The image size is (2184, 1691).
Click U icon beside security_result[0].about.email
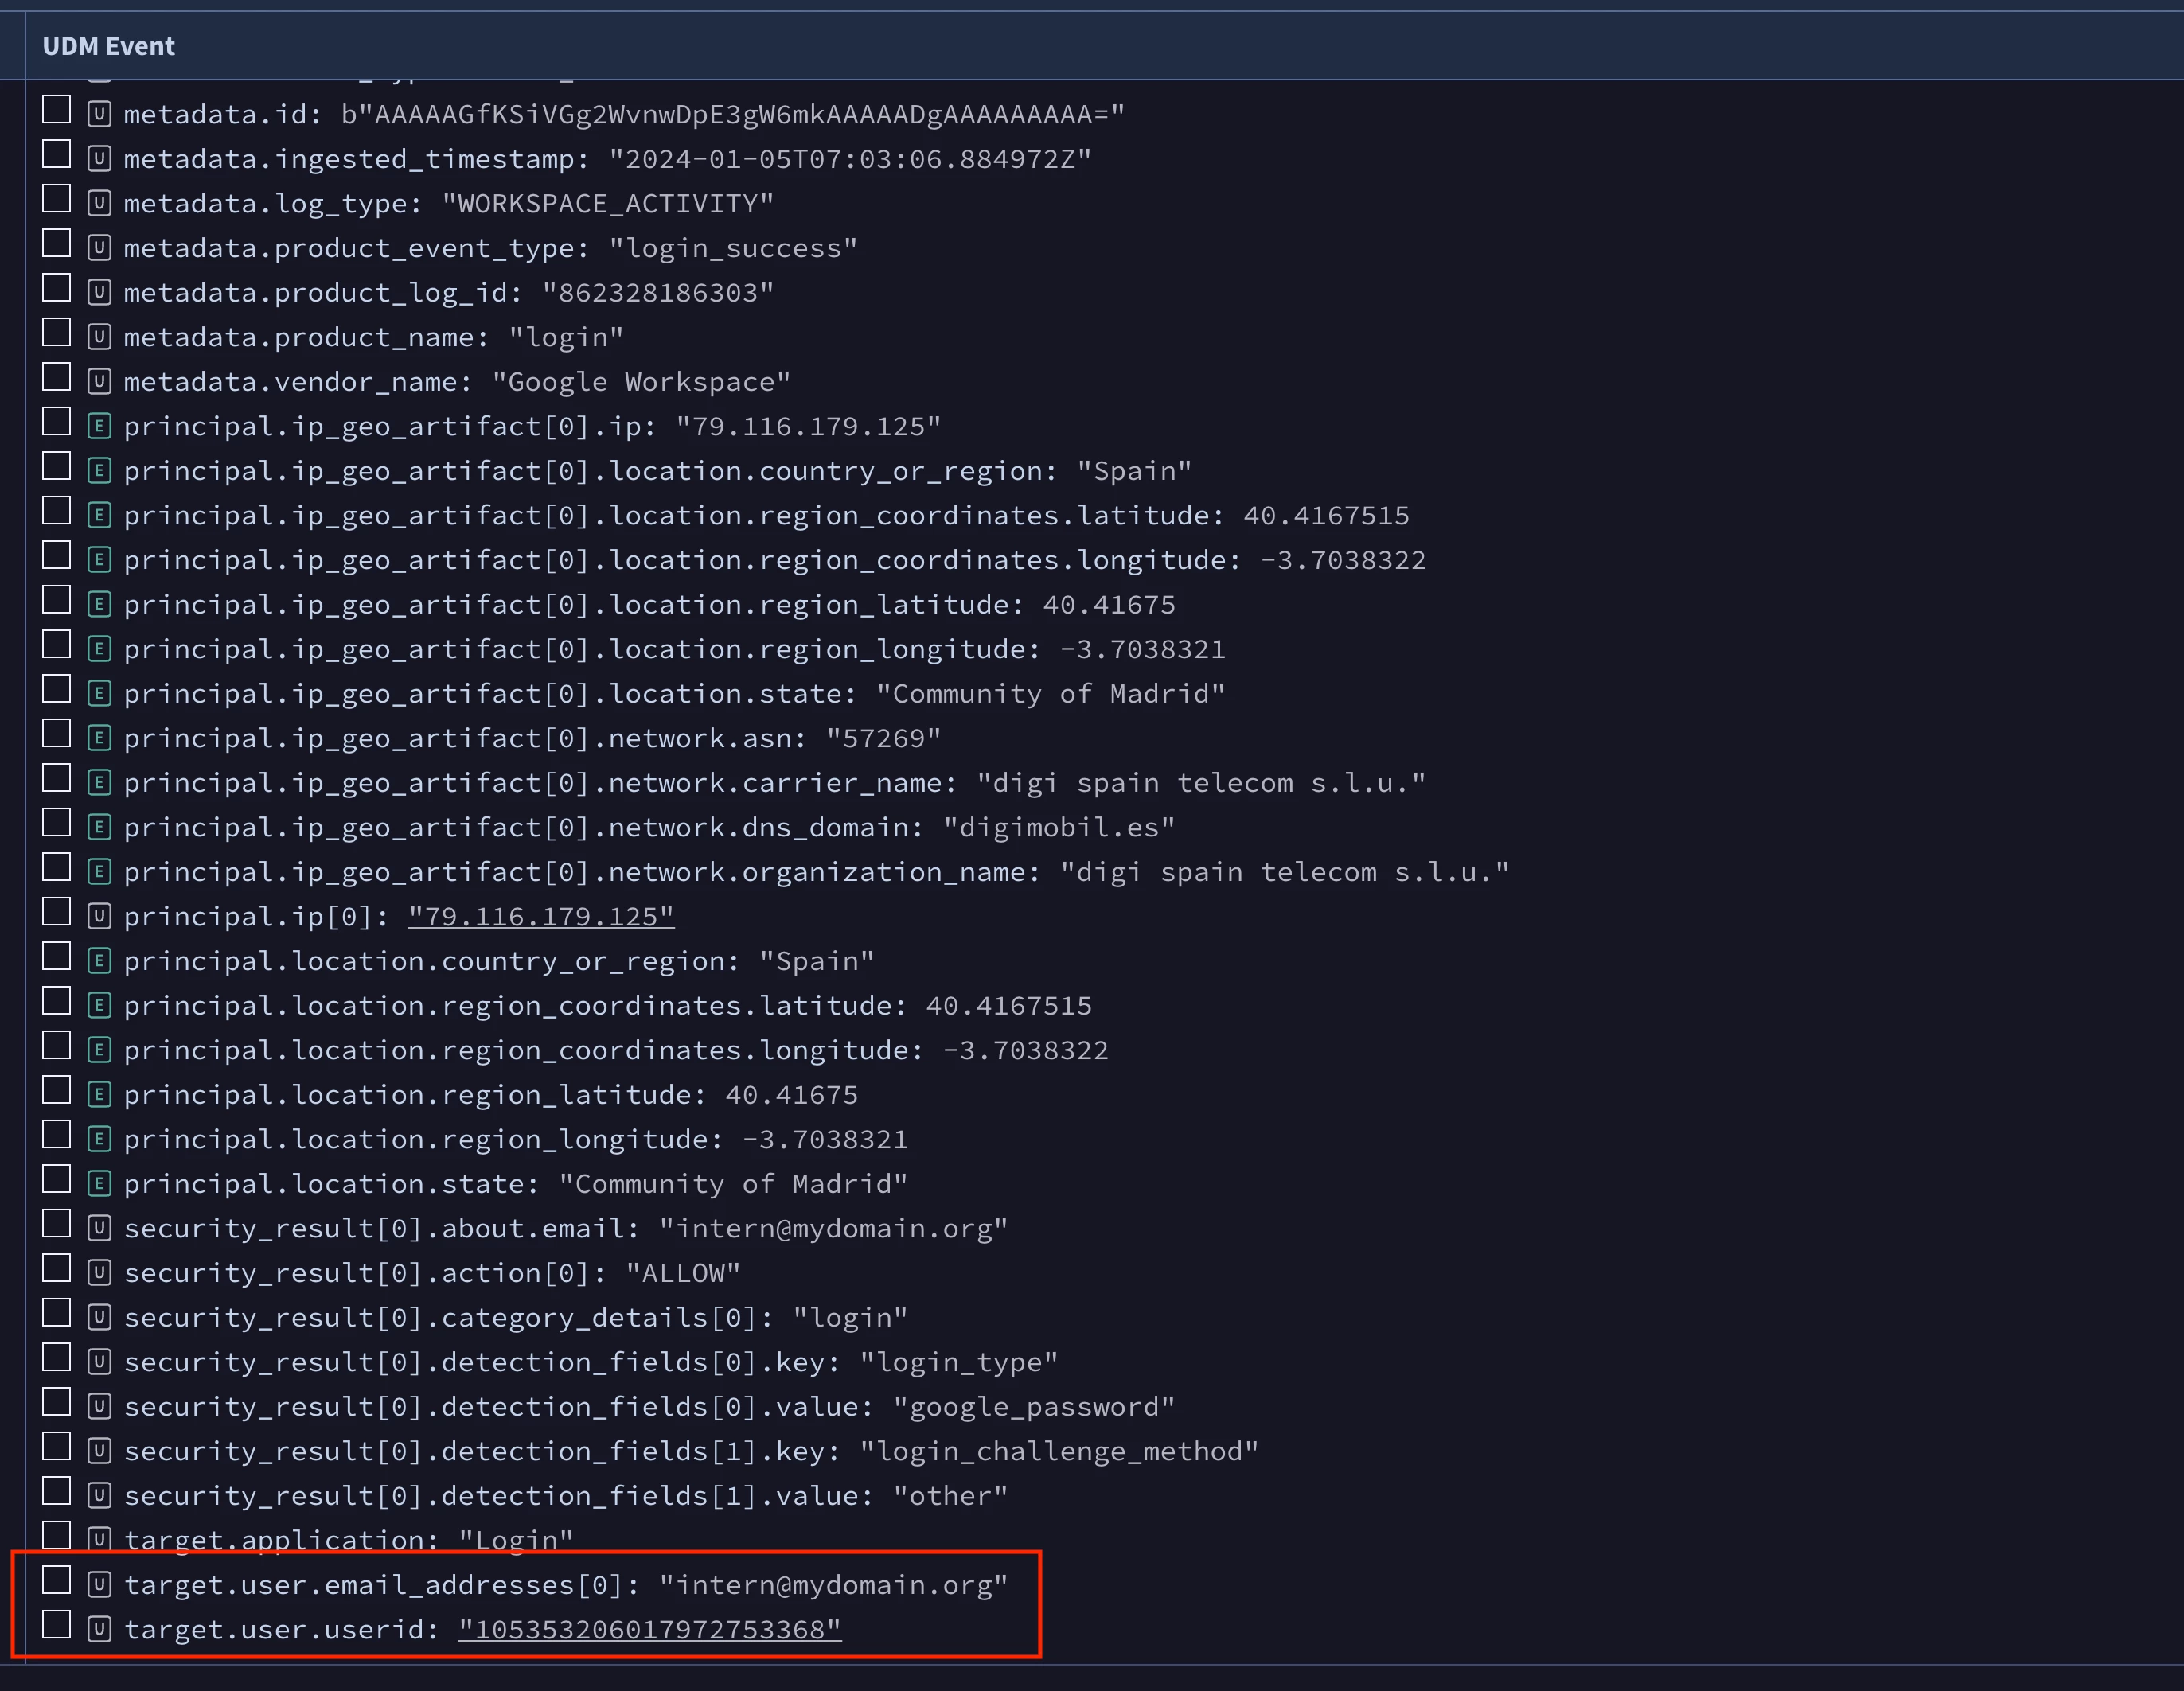click(99, 1228)
